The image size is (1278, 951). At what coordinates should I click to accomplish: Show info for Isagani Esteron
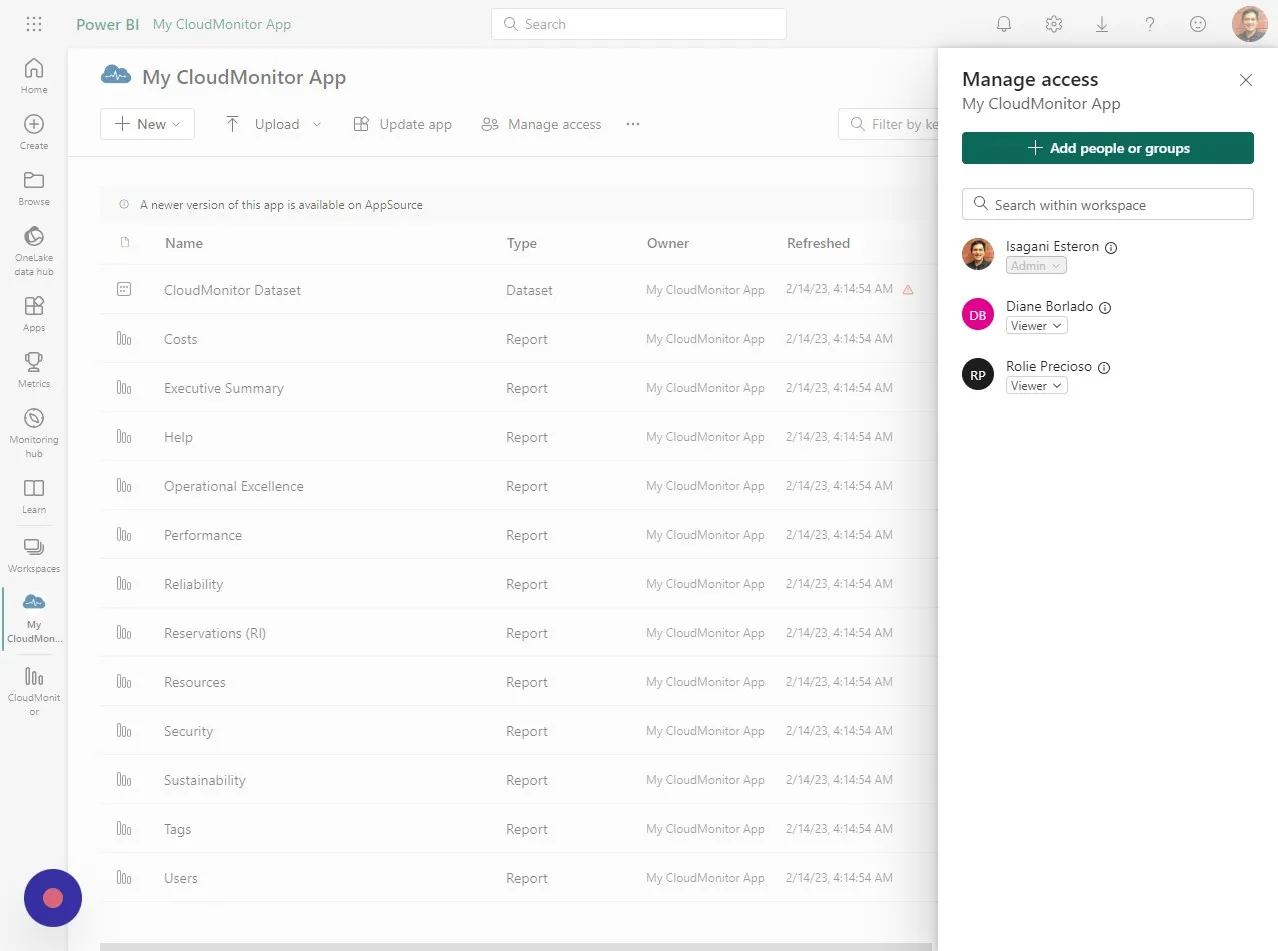[1111, 247]
